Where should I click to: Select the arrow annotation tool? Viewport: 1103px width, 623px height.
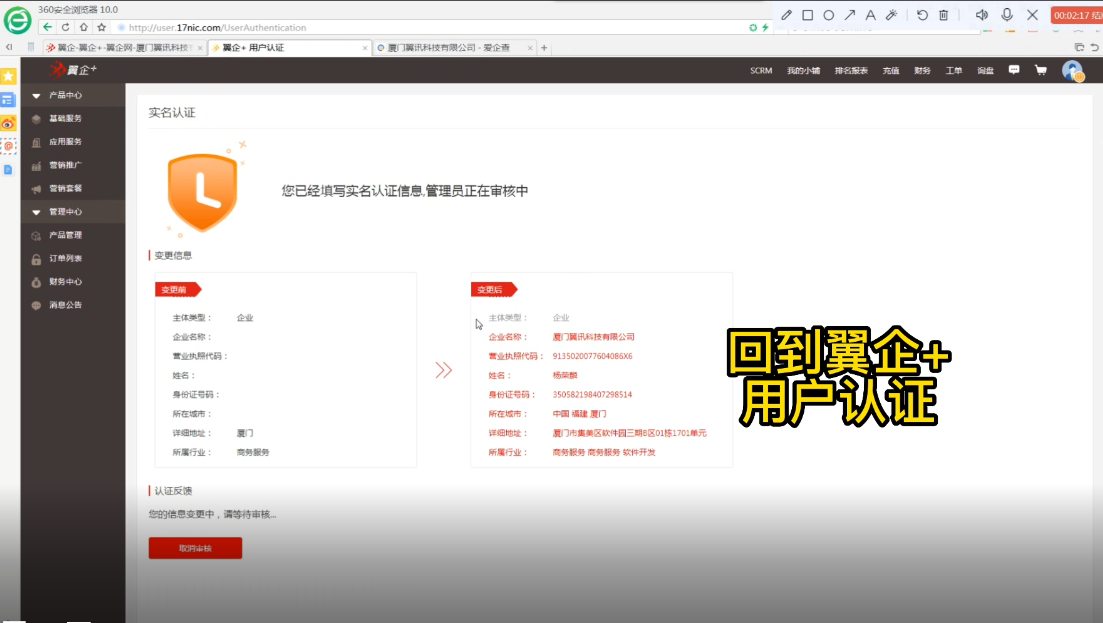coord(850,15)
